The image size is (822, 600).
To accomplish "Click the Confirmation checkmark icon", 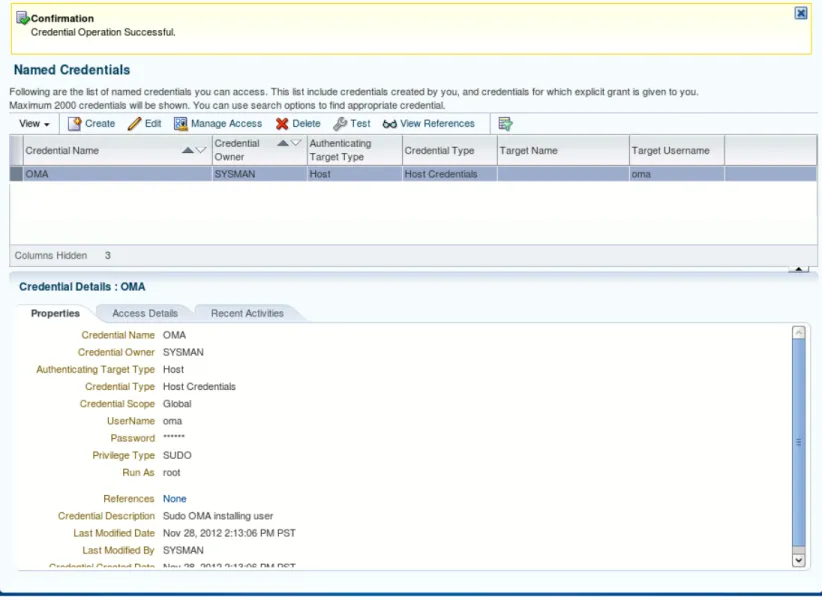I will pyautogui.click(x=23, y=18).
